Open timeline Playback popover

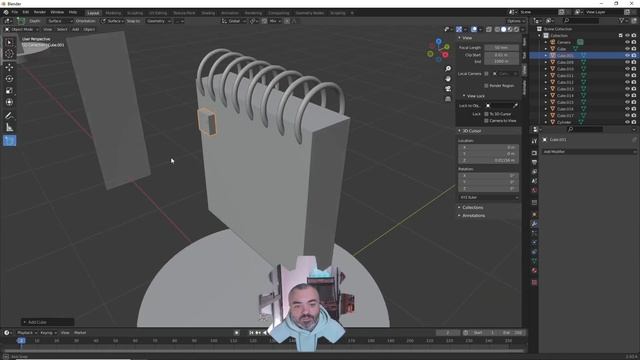[x=26, y=333]
